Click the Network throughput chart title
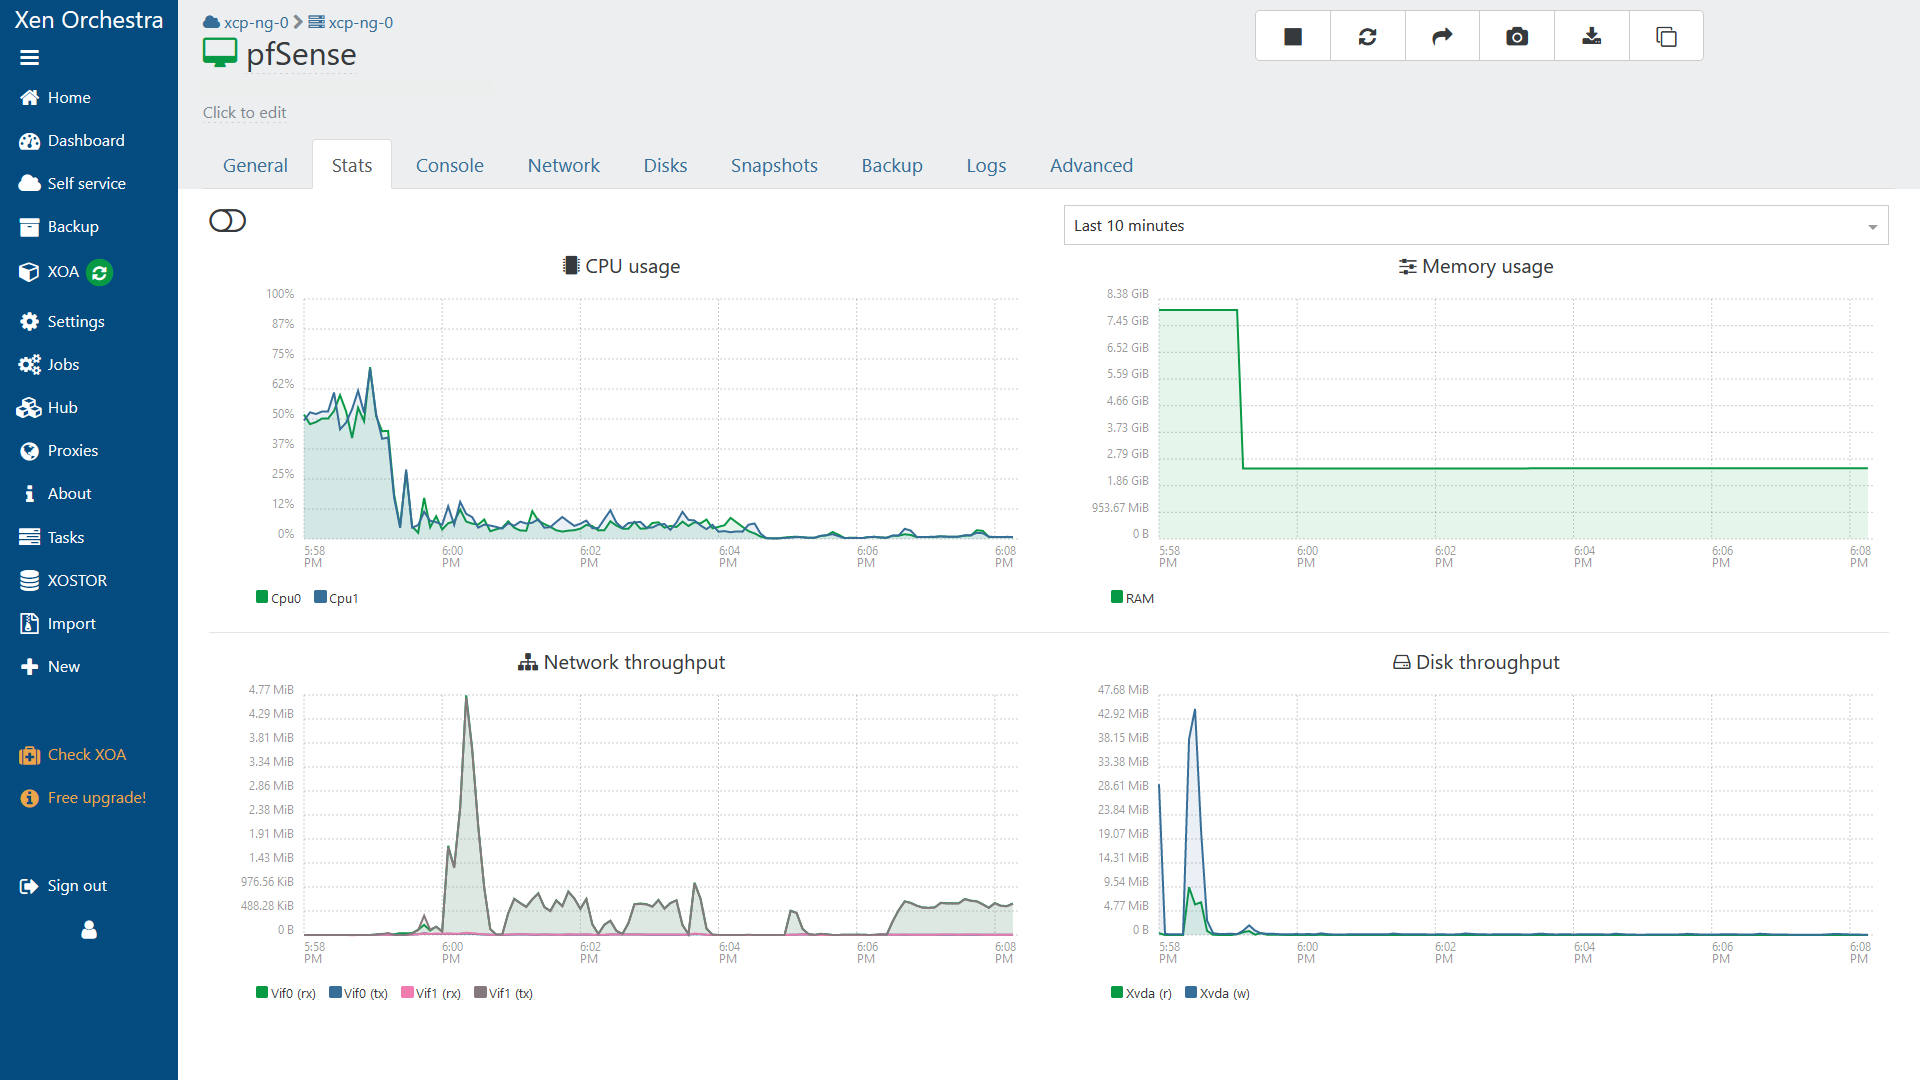This screenshot has width=1920, height=1080. [621, 662]
